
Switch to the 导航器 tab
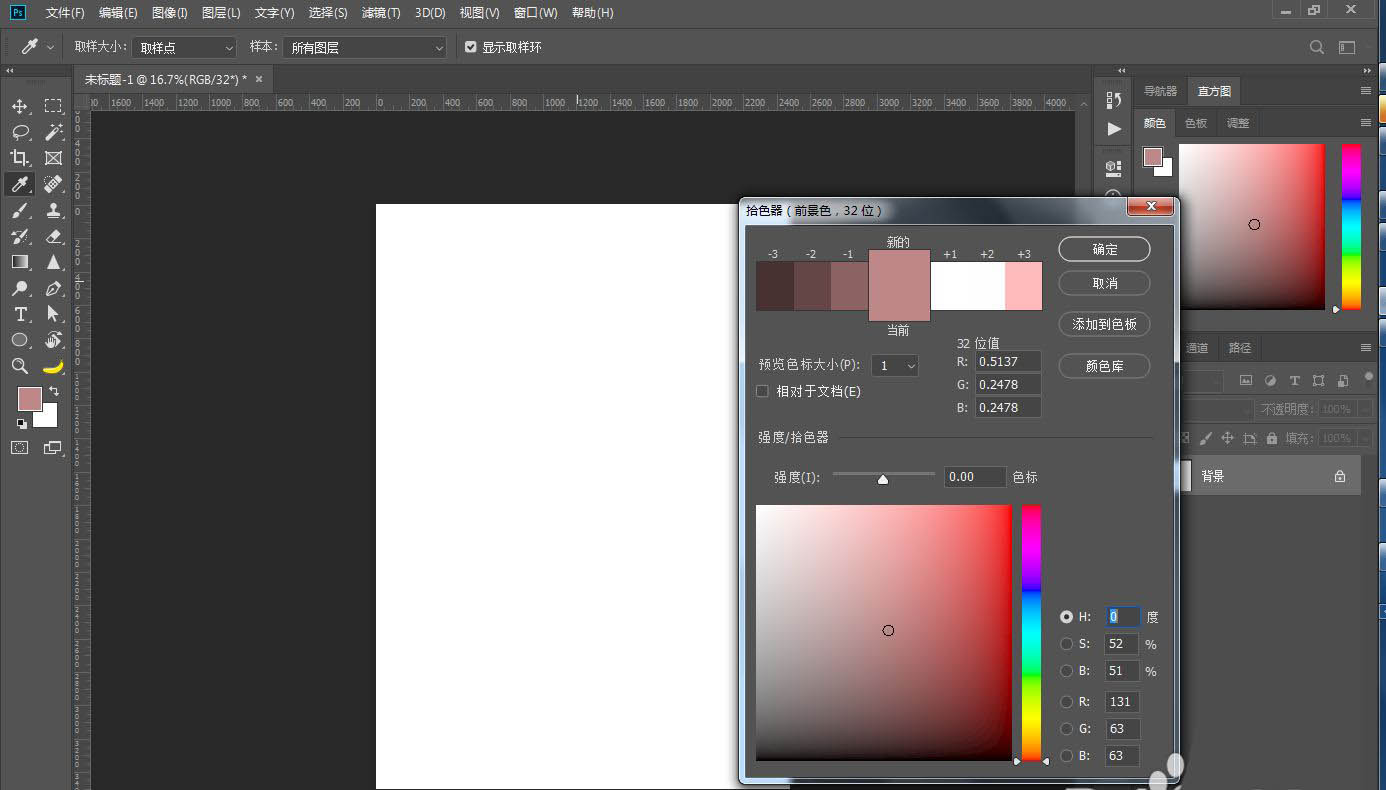tap(1160, 91)
